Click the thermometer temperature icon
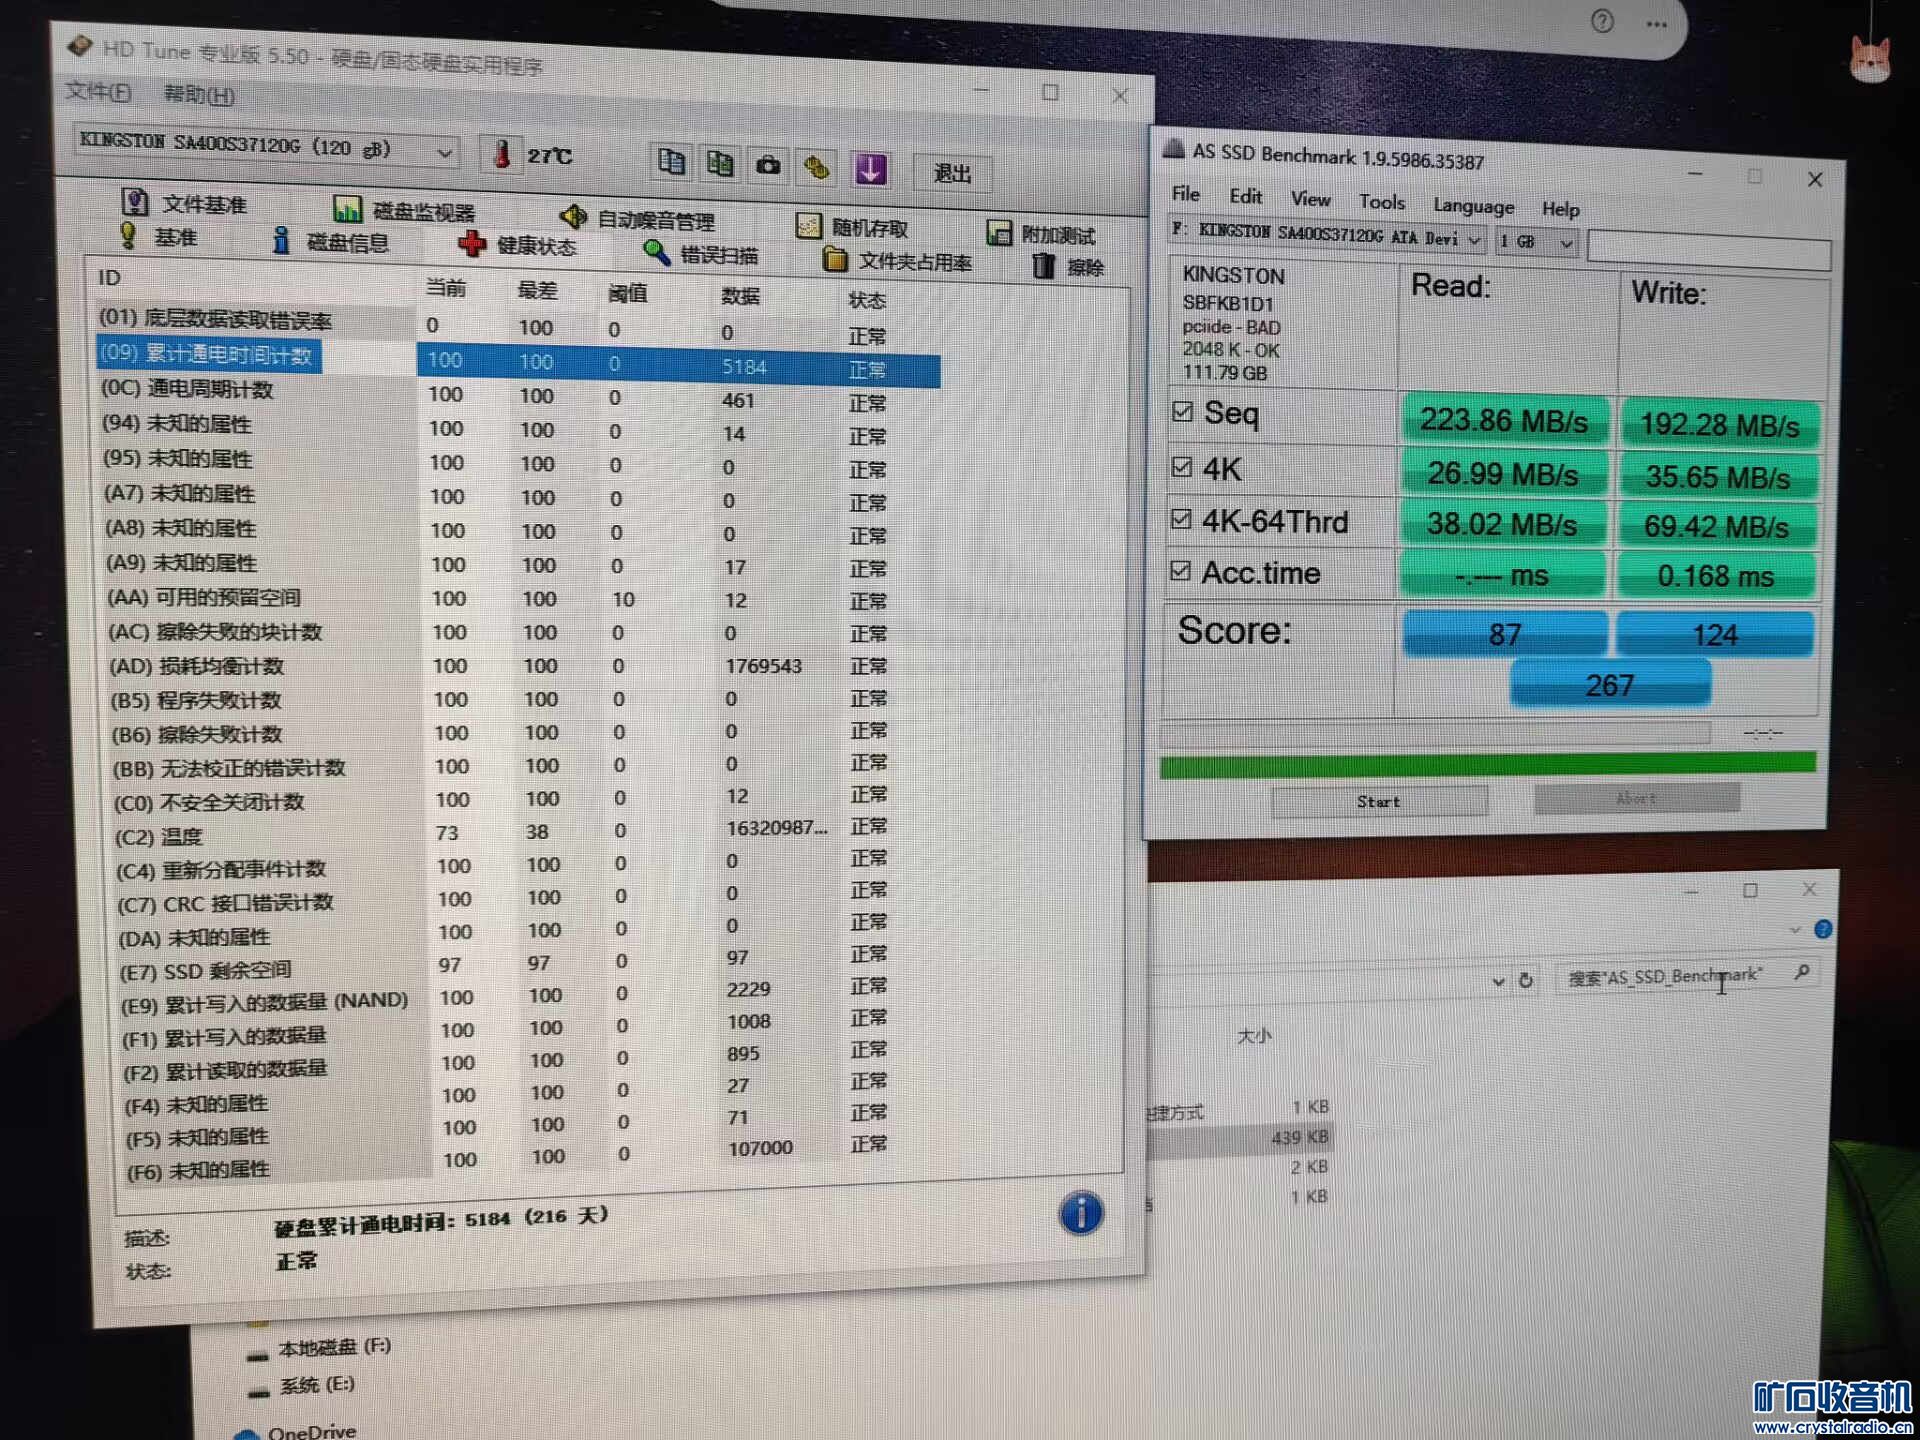Viewport: 1920px width, 1440px height. 502,154
